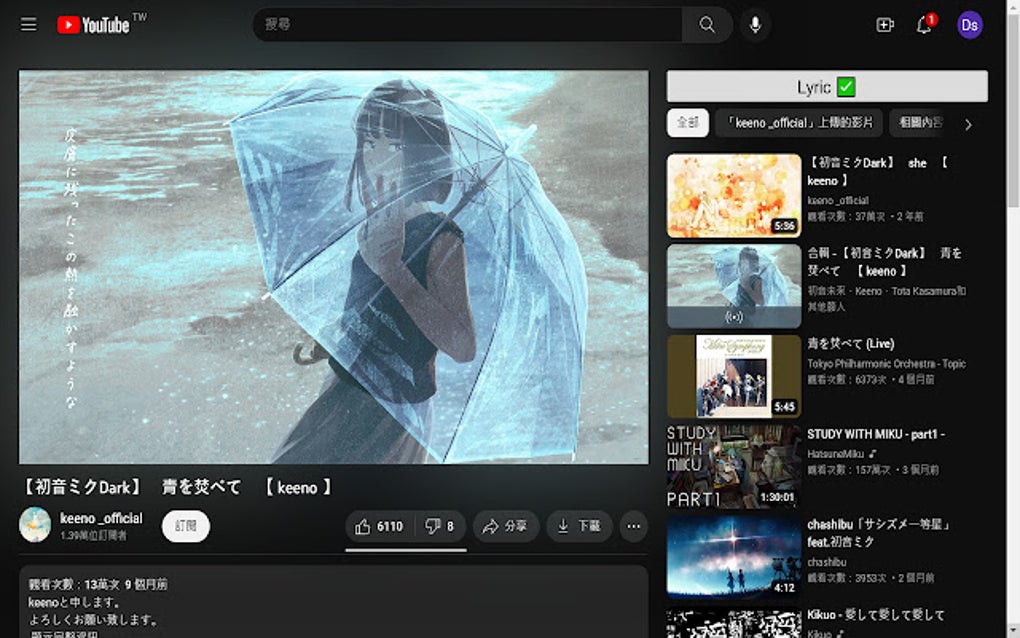
Task: Click the video description box
Action: (x=334, y=602)
